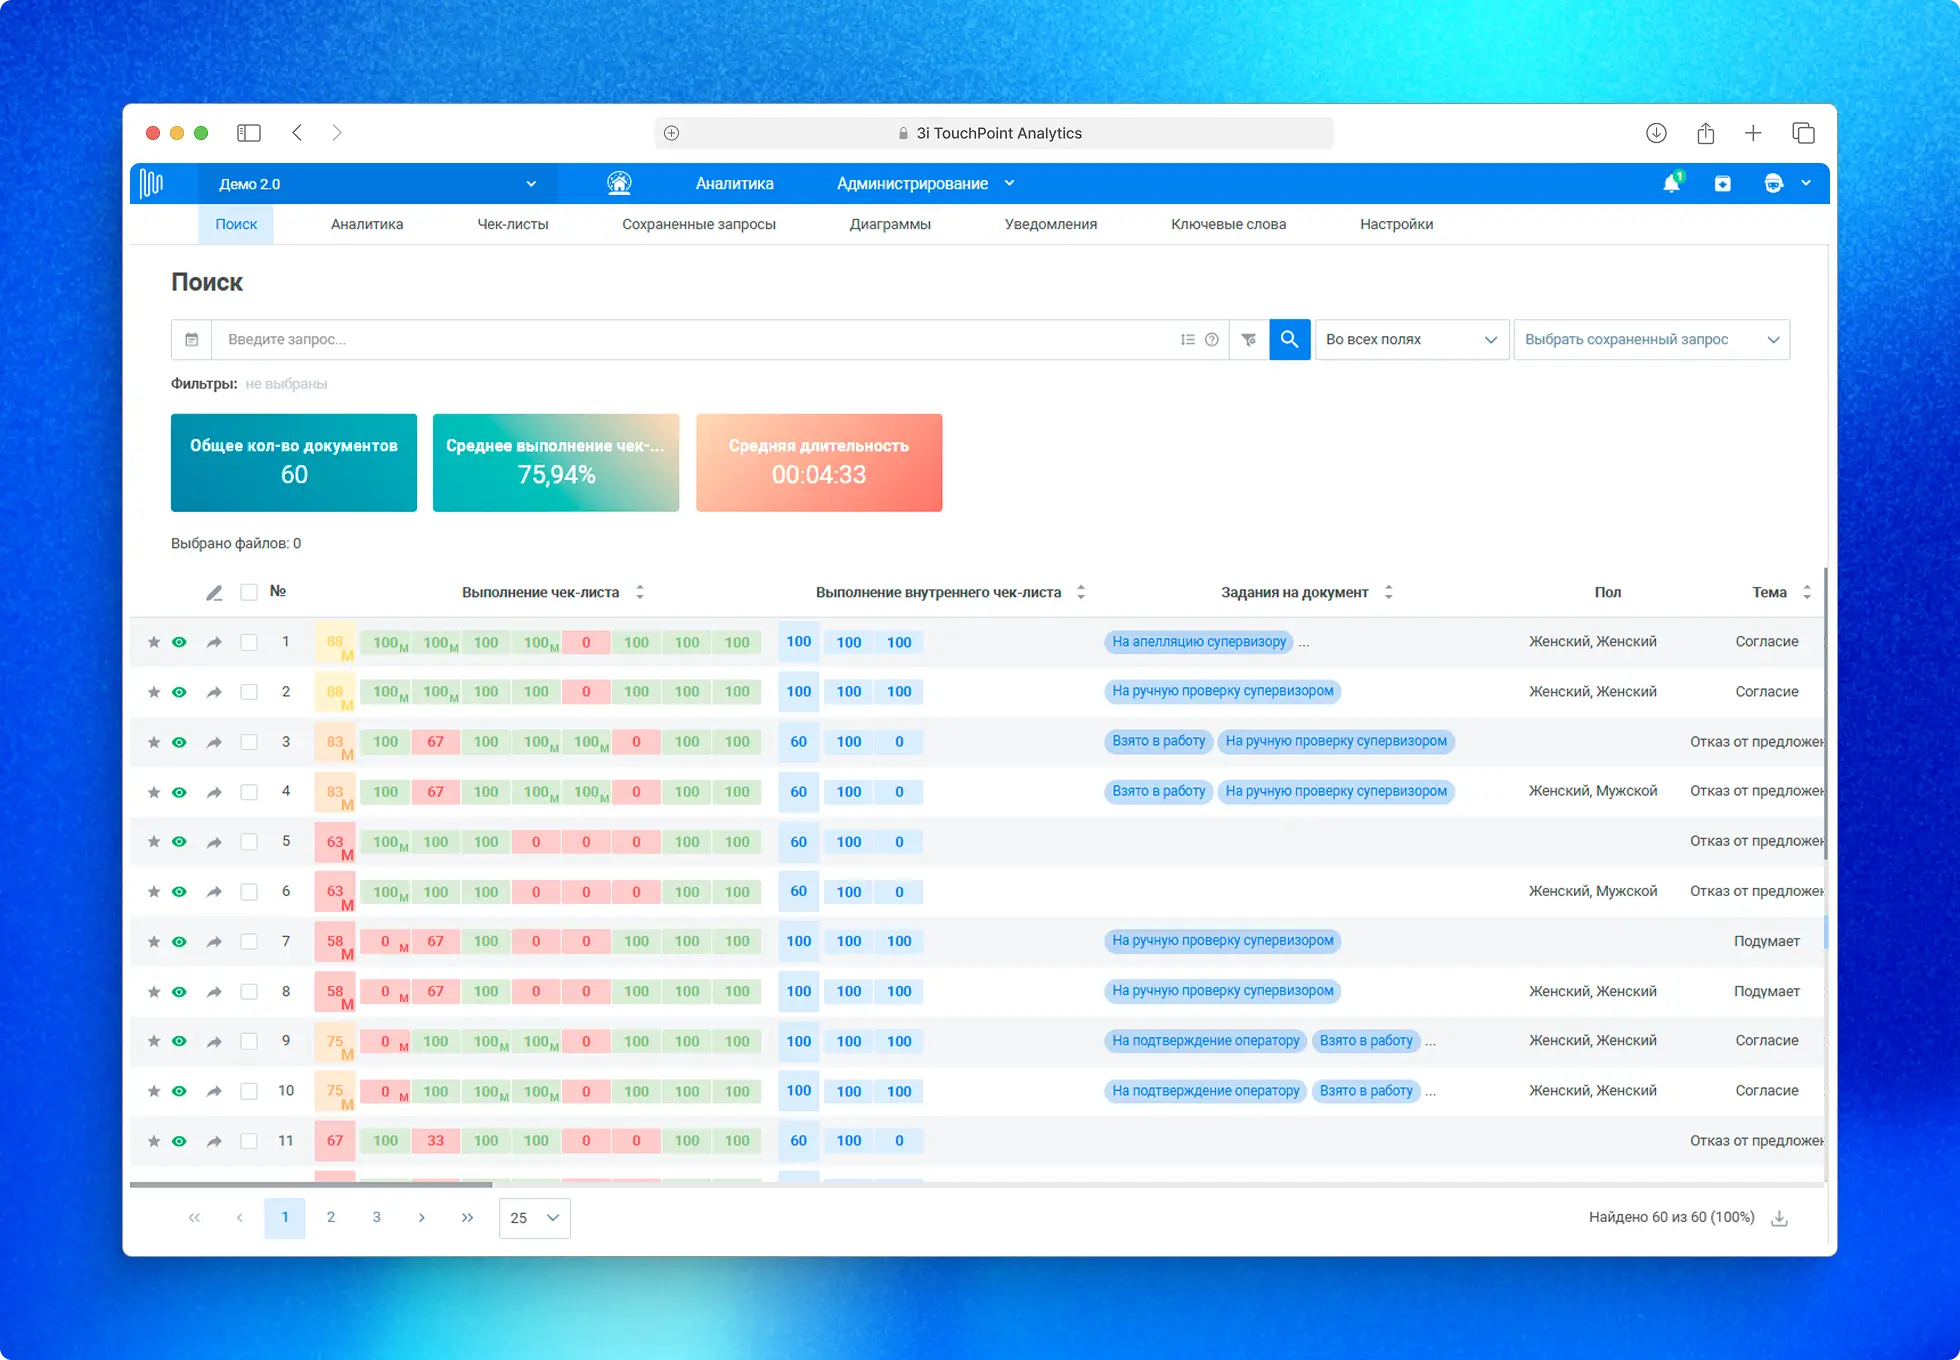The height and width of the screenshot is (1360, 1960).
Task: Click the export download icon near 'Найдено 60 из 60'
Action: click(x=1780, y=1218)
